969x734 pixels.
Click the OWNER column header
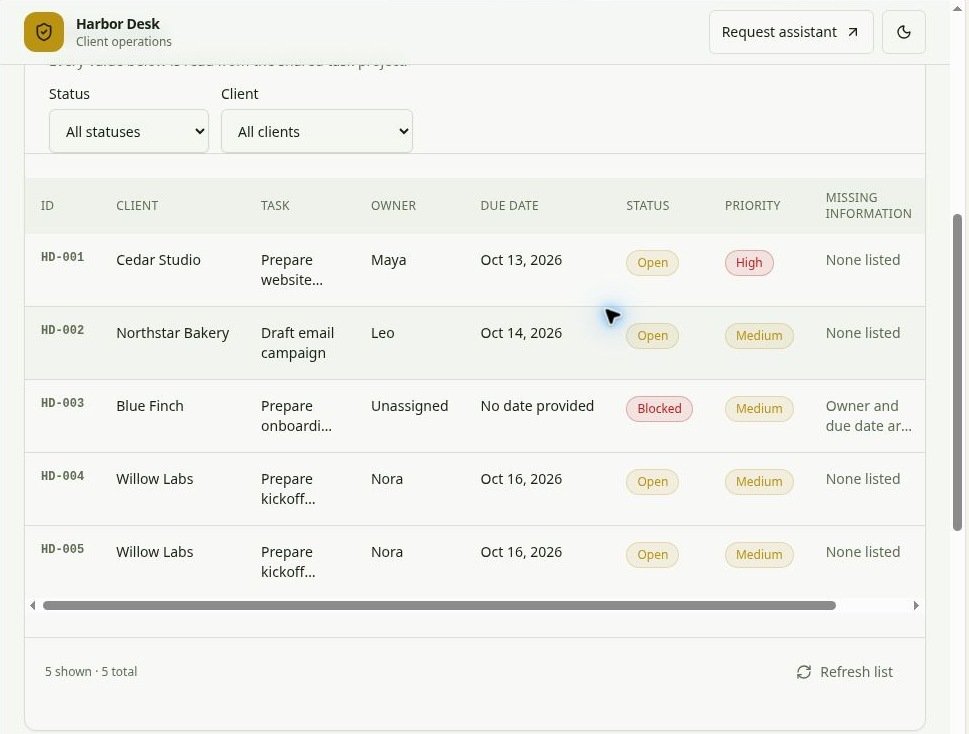[x=393, y=206]
